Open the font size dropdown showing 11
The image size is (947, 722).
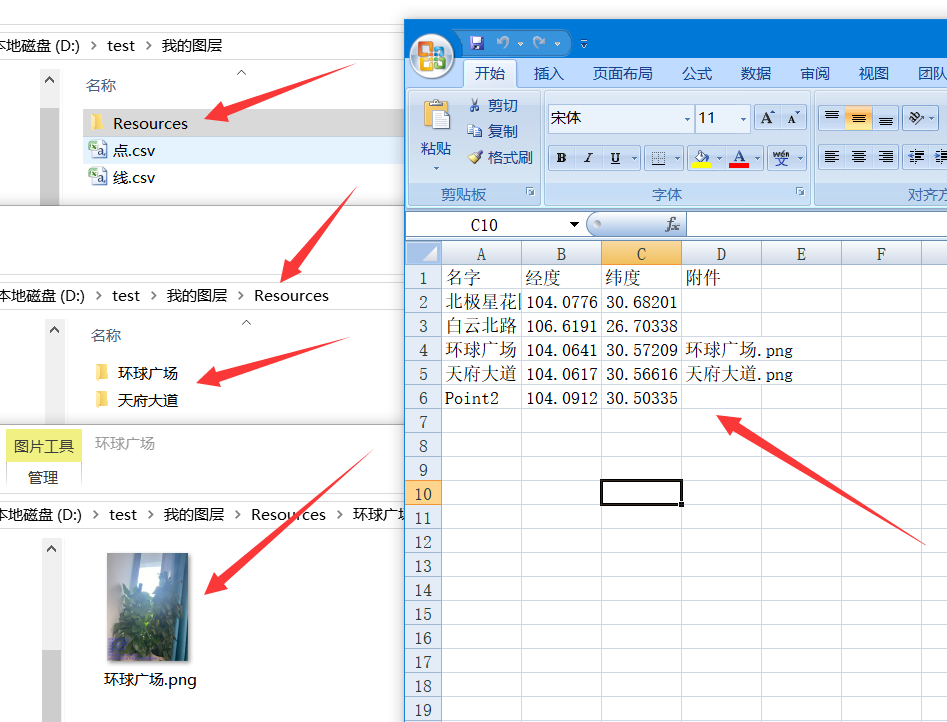point(743,118)
